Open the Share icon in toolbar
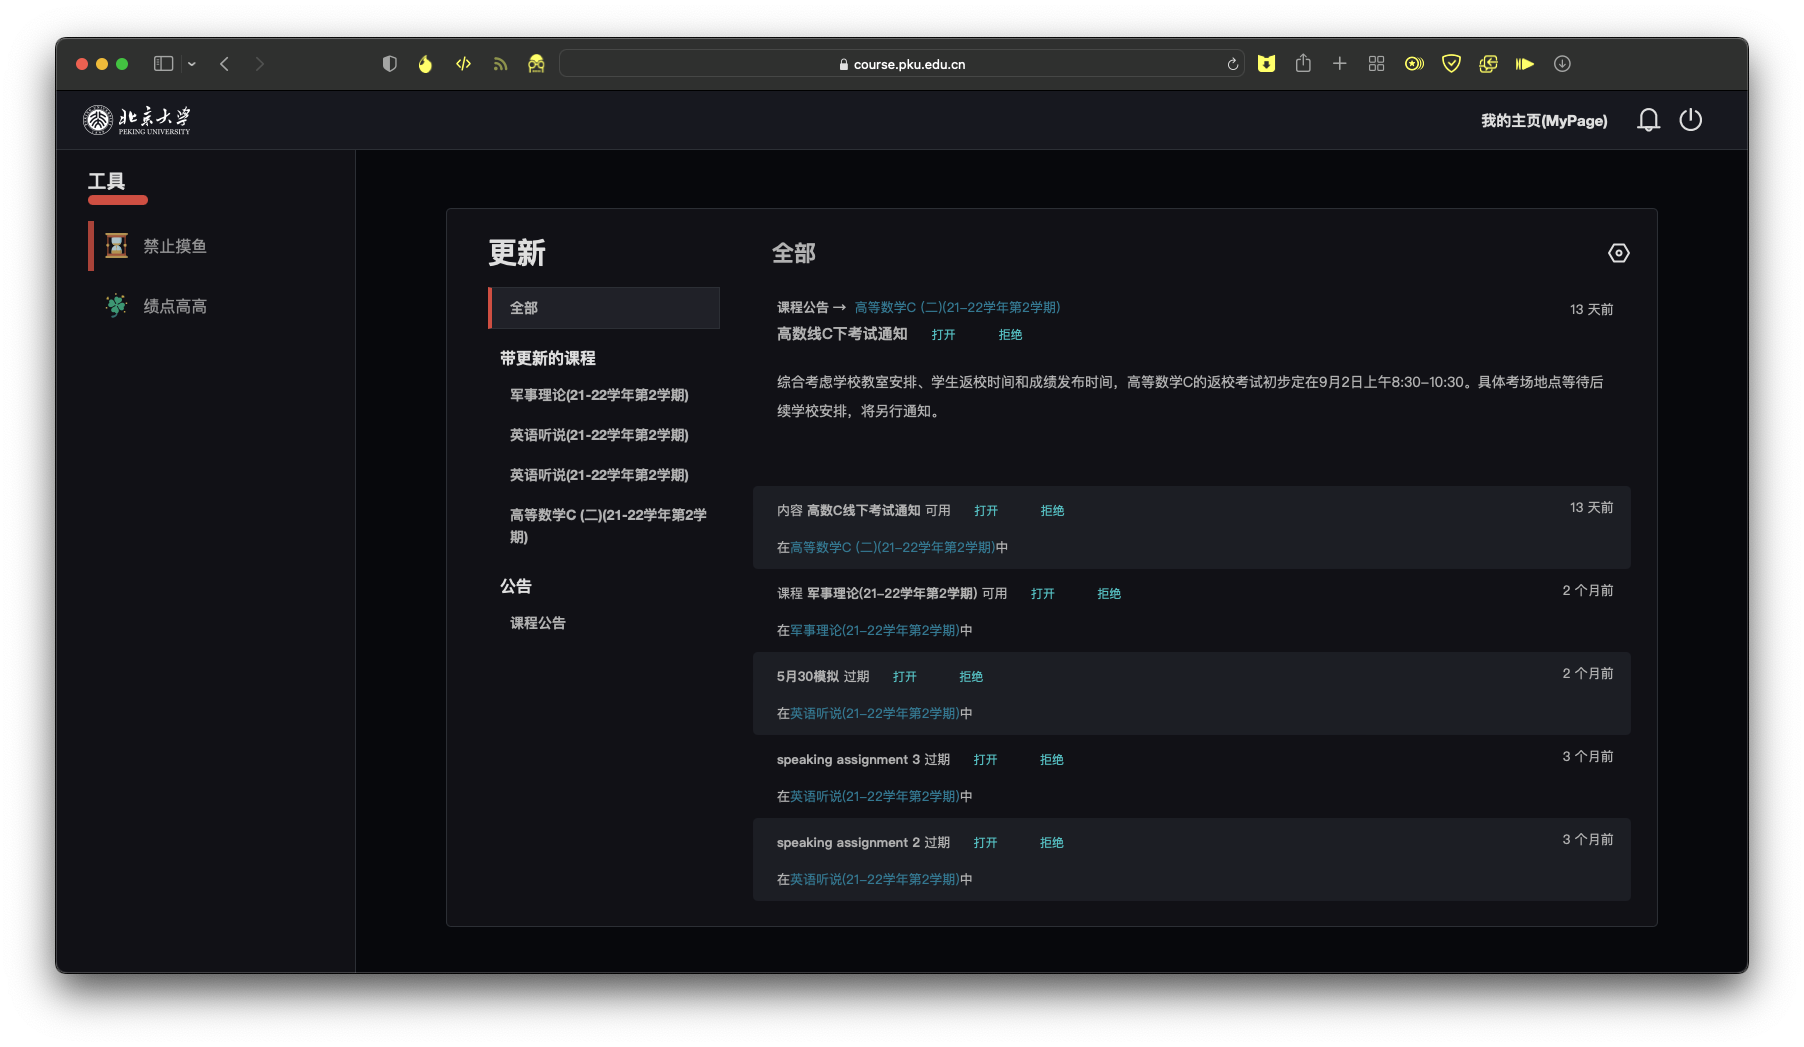 coord(1303,64)
